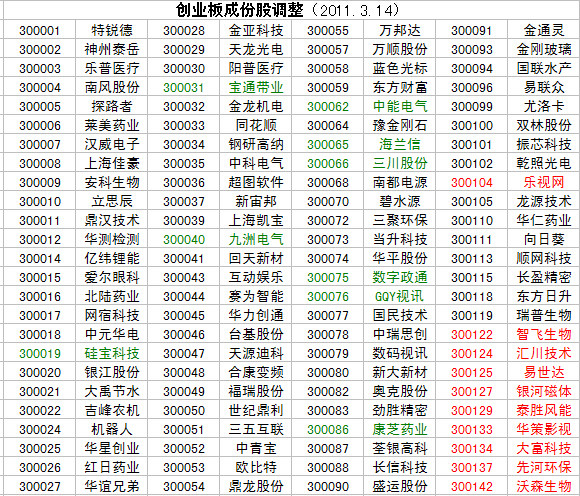
Task: Select the 长信科技 cell
Action: [400, 468]
